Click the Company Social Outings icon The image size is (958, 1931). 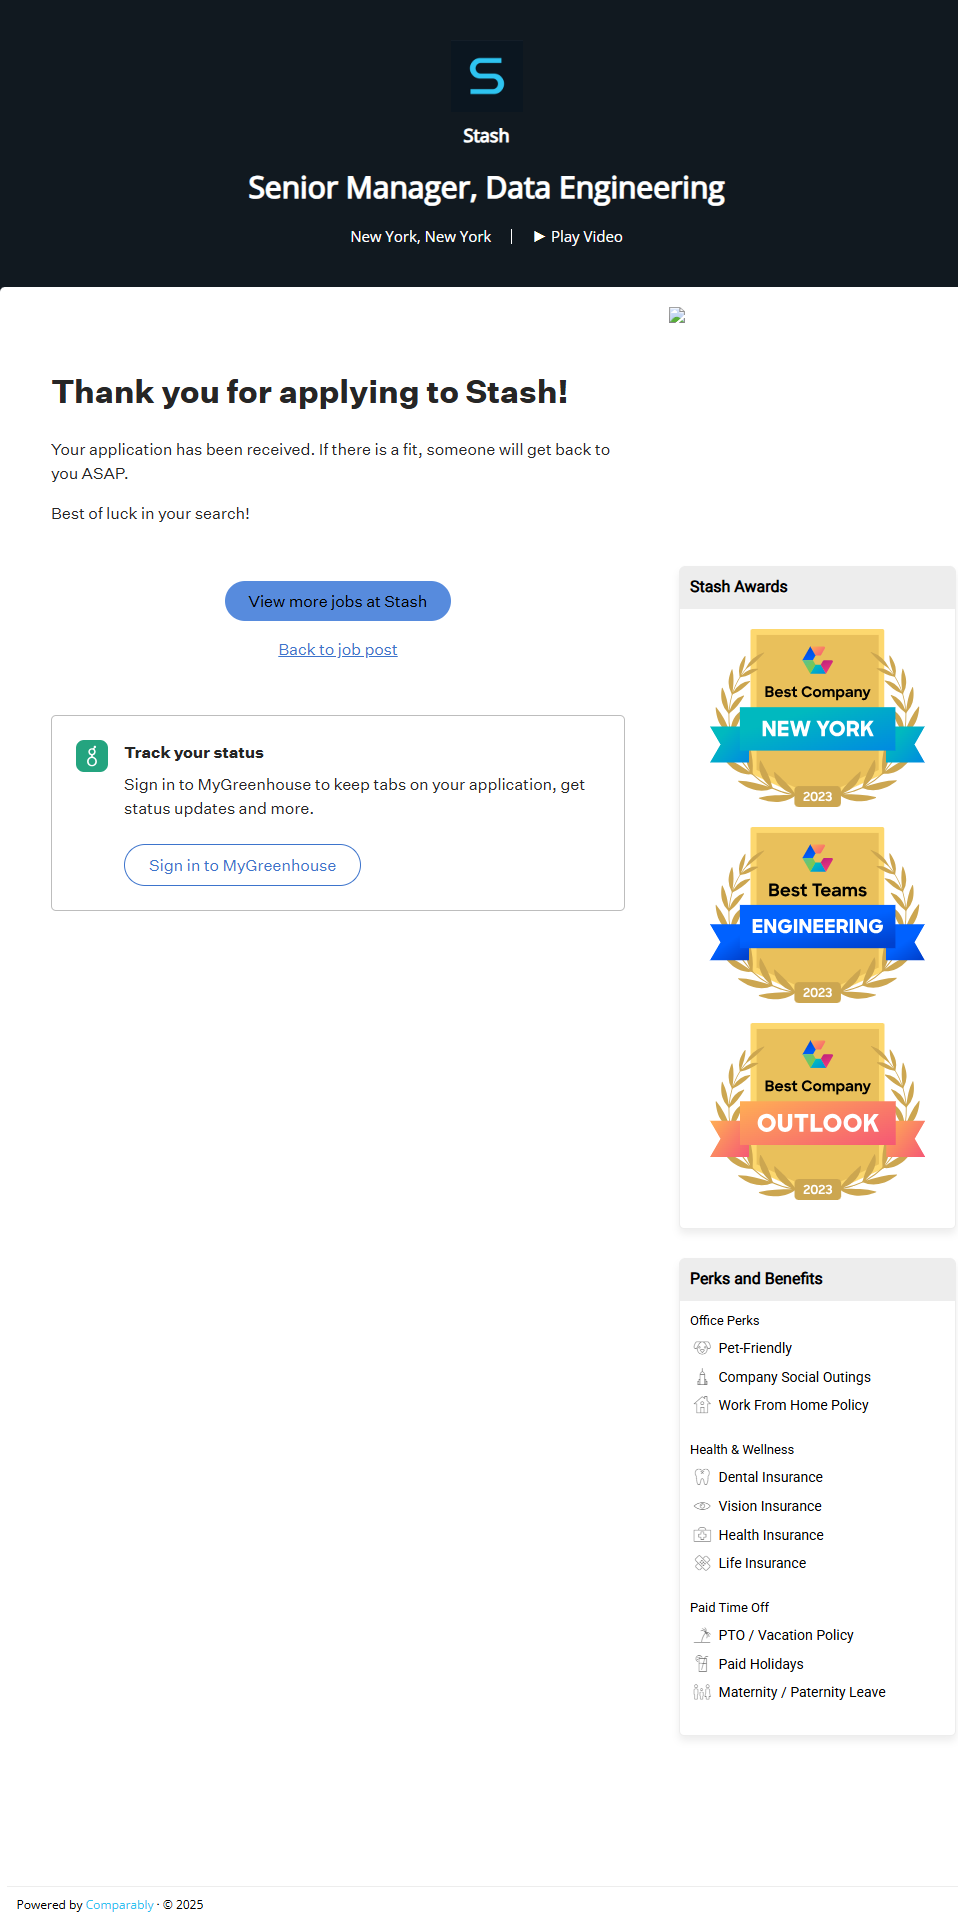pos(702,1377)
